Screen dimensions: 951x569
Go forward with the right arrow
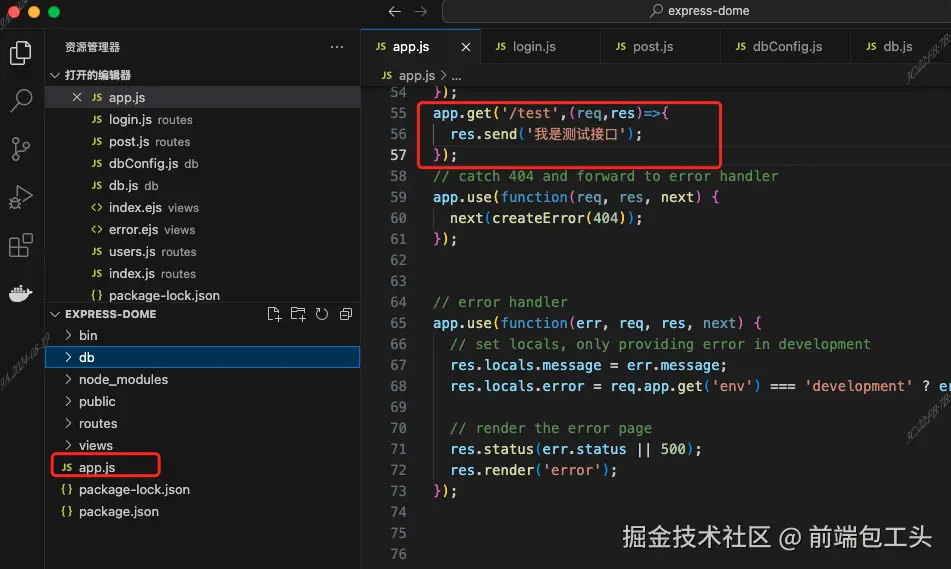click(x=421, y=11)
